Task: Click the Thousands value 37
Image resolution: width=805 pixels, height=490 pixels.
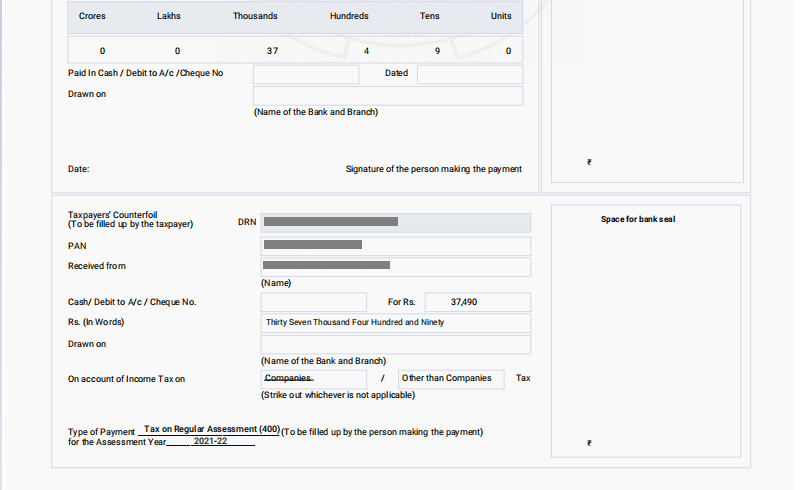Action: coord(272,50)
